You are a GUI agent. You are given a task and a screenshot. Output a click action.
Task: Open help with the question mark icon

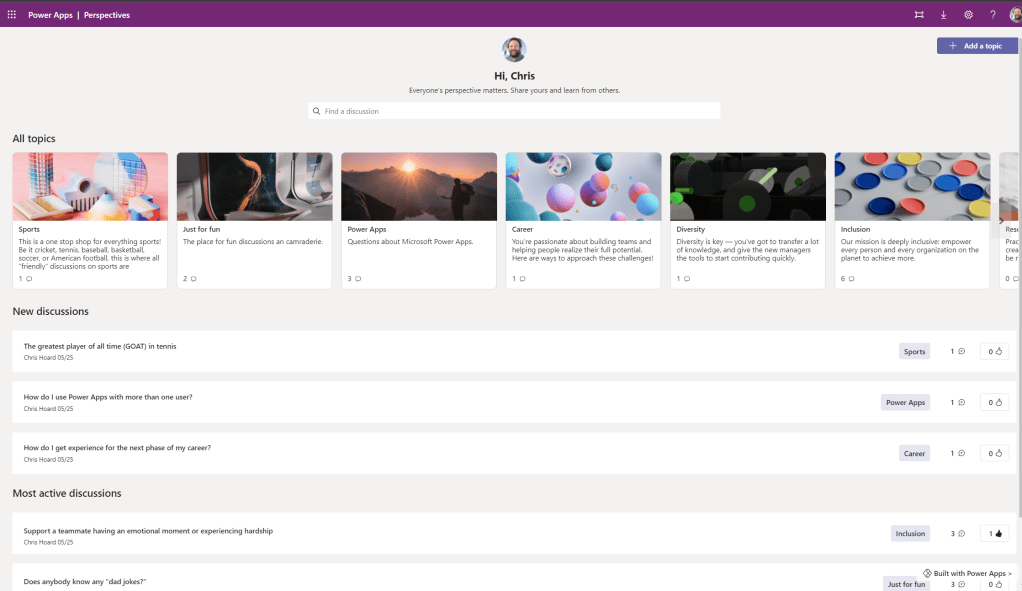992,15
